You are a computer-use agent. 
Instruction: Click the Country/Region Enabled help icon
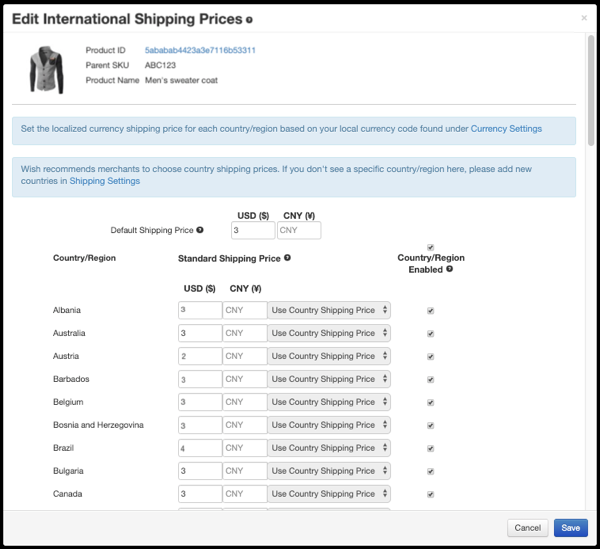coord(449,269)
